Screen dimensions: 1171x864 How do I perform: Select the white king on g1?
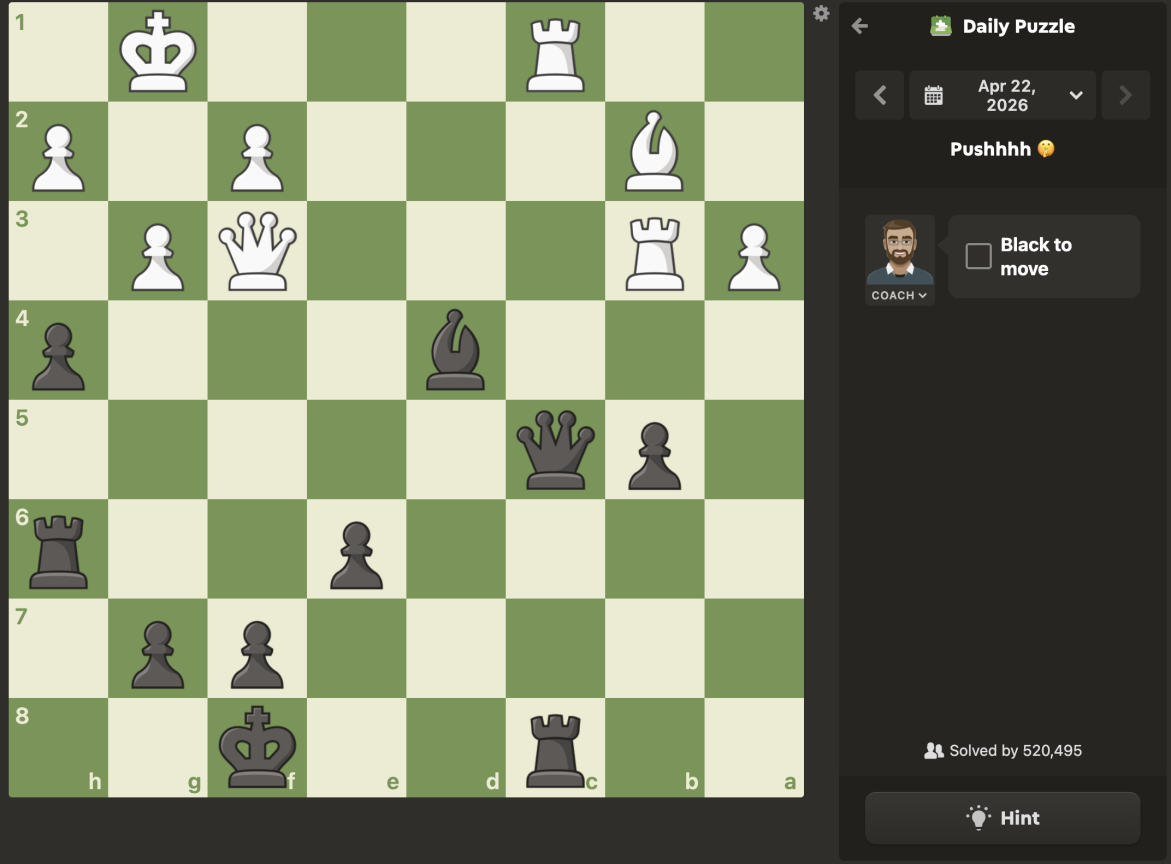pyautogui.click(x=158, y=52)
